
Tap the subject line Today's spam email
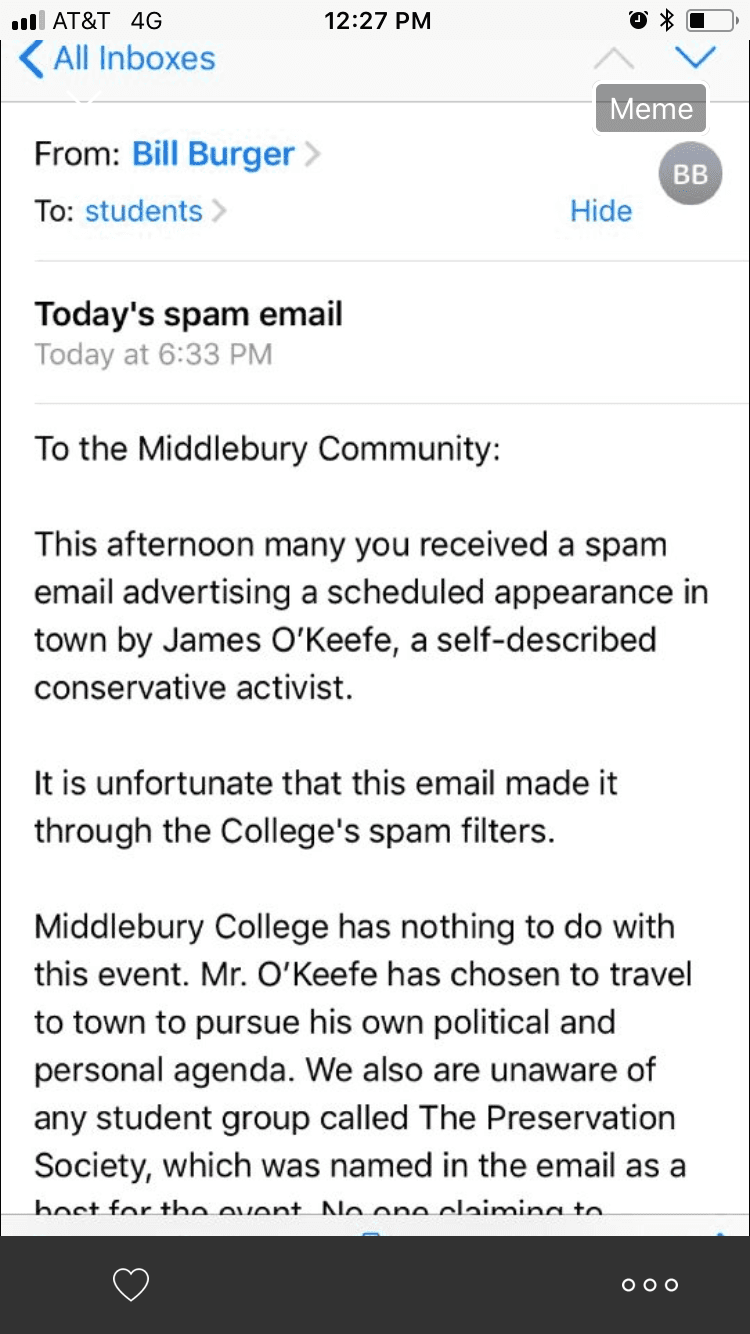tap(189, 314)
